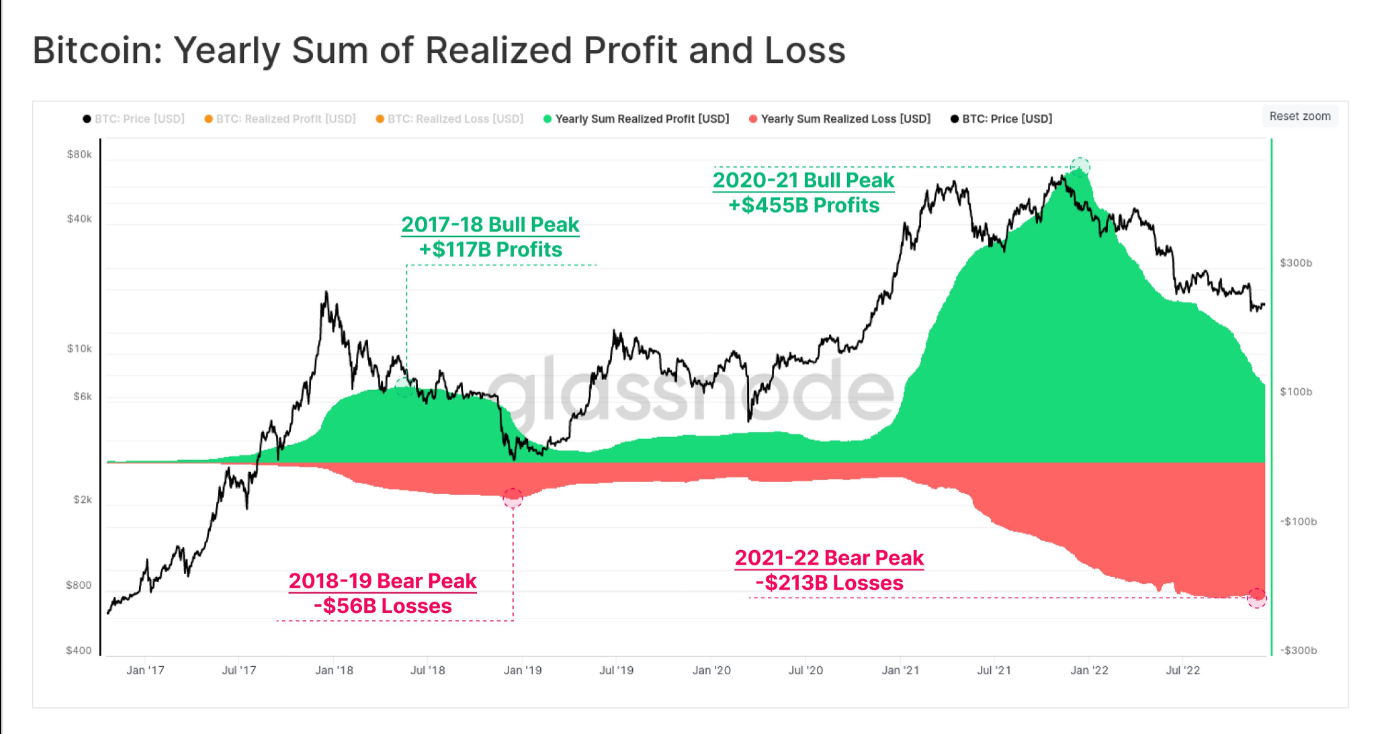The width and height of the screenshot is (1374, 734).
Task: Select the 2021-22 Bear Peak annotation label
Action: 829,558
